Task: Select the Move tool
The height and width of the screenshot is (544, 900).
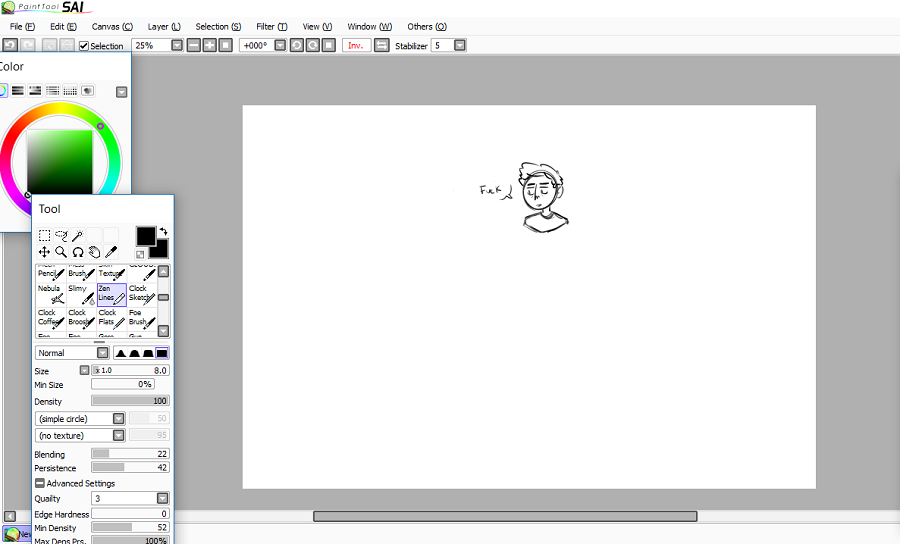Action: pos(45,252)
